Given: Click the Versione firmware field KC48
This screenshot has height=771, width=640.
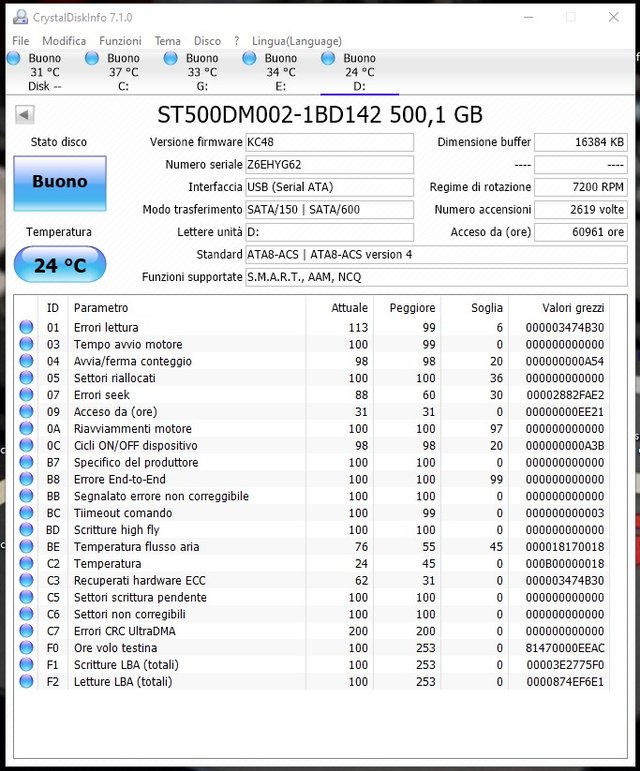Looking at the screenshot, I should tap(329, 142).
